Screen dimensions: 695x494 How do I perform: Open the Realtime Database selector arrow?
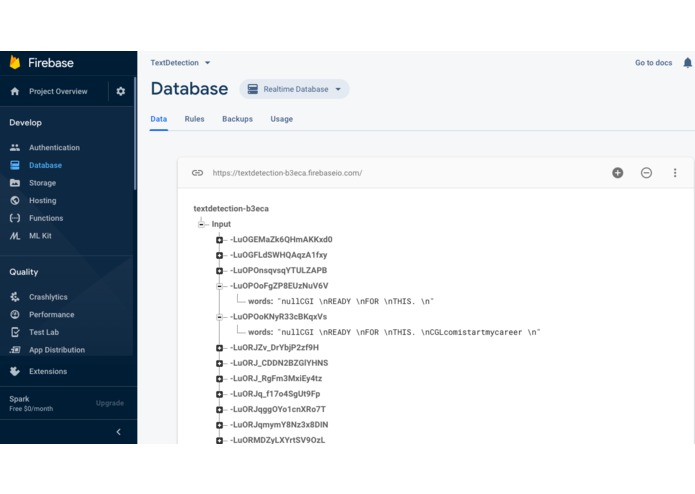tap(338, 89)
